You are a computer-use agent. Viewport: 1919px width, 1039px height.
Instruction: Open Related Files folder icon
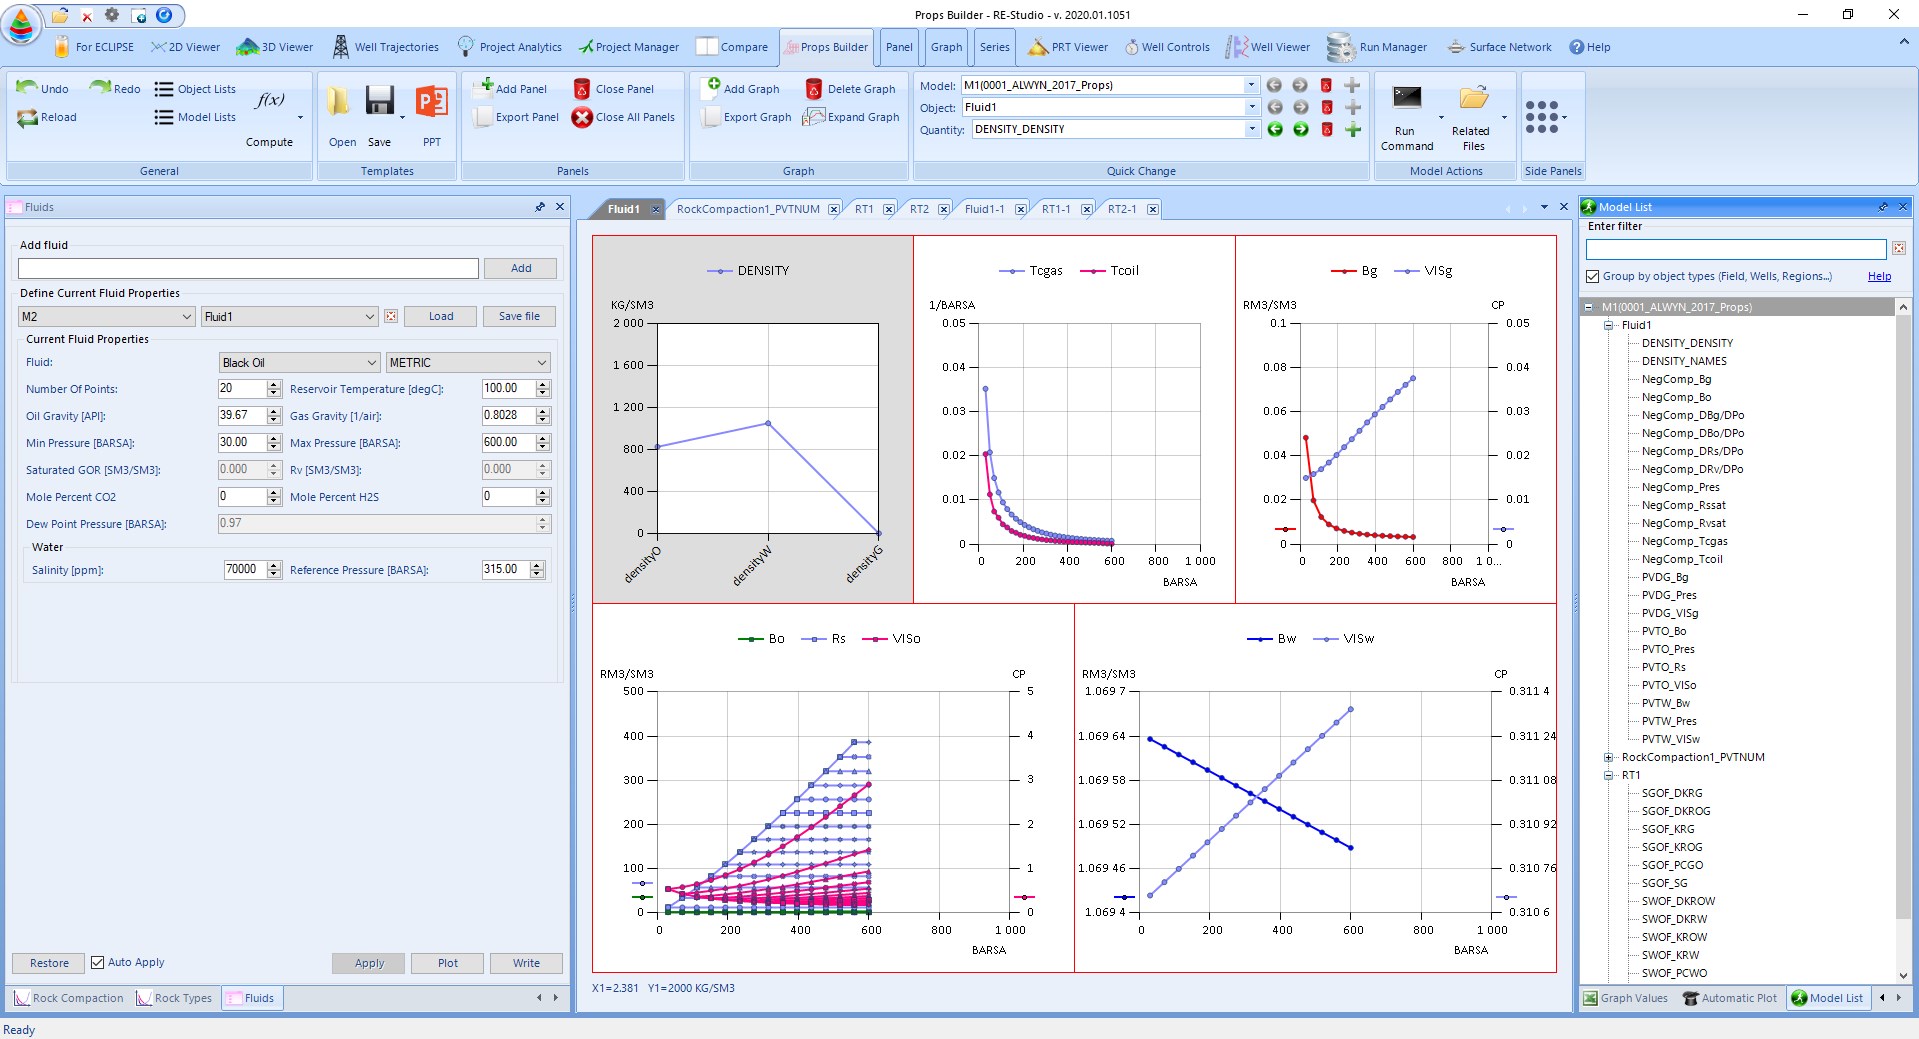point(1473,98)
